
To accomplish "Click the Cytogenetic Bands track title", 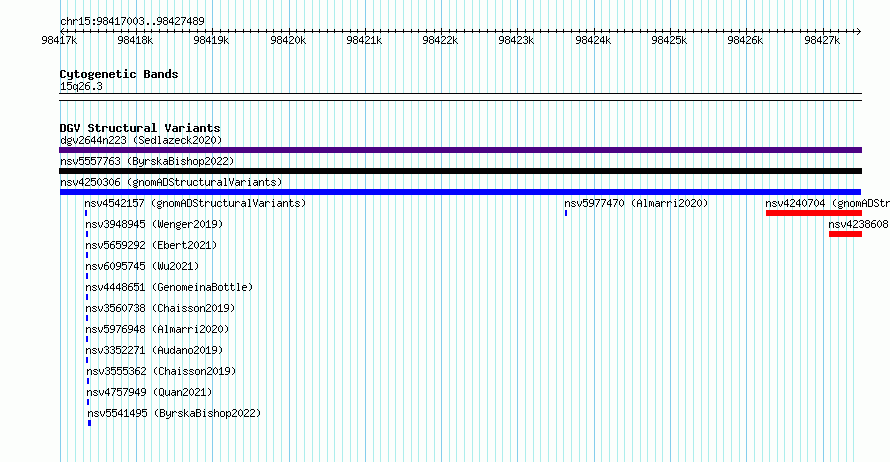I will point(119,74).
